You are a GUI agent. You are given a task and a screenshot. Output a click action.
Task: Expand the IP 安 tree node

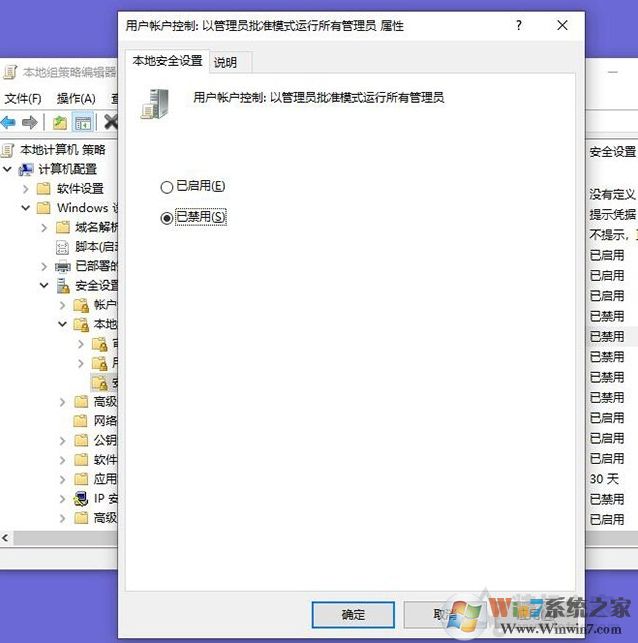point(62,499)
